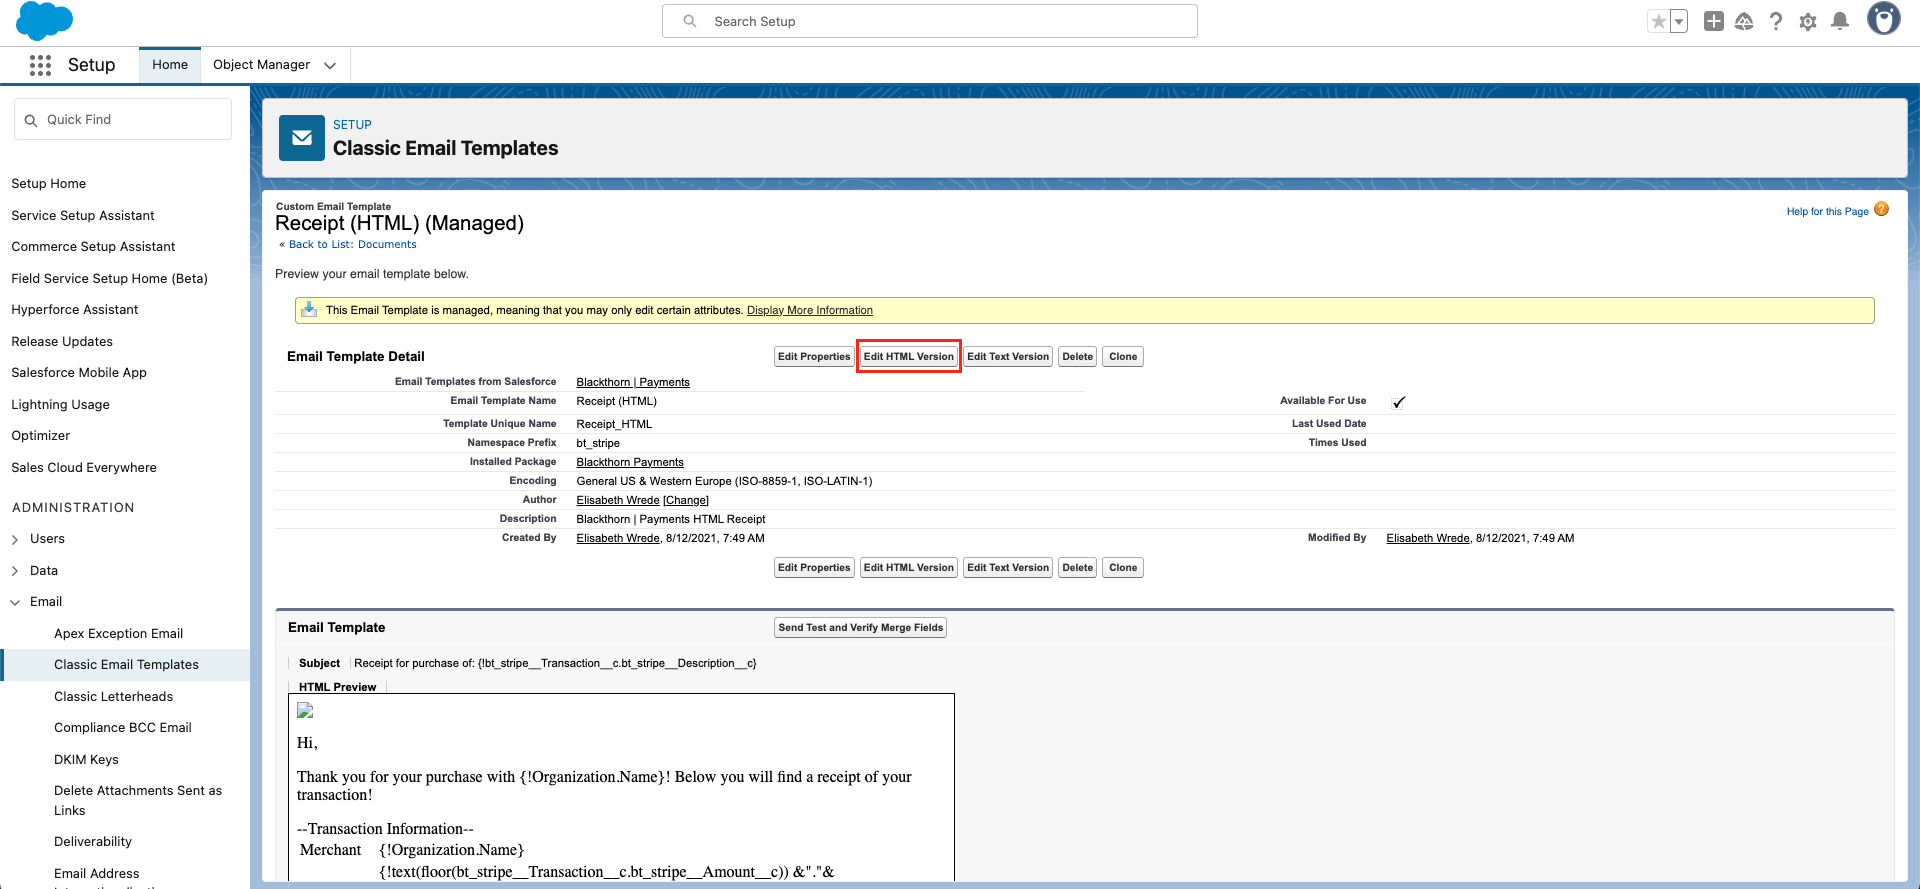Focus the Search Setup field
Viewport: 1920px width, 889px height.
click(x=930, y=21)
